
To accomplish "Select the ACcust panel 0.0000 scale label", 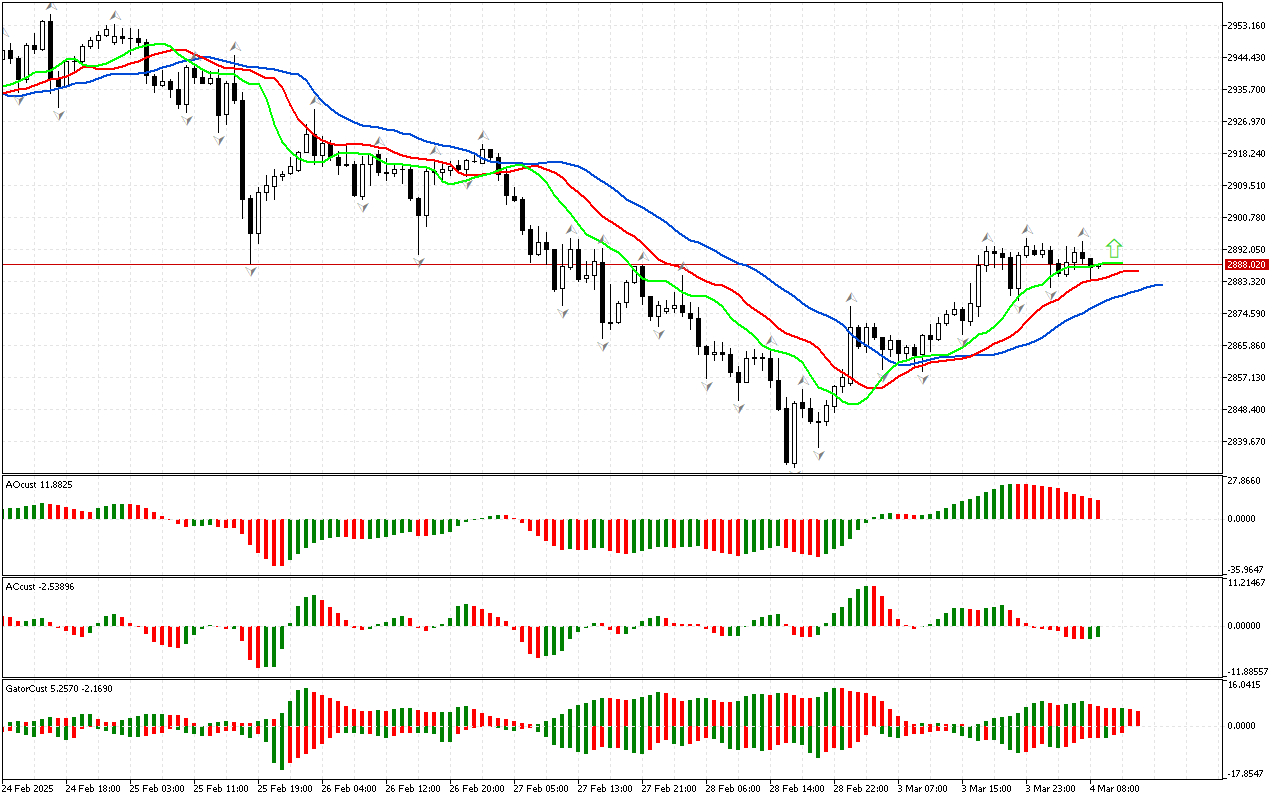I will click(1246, 626).
